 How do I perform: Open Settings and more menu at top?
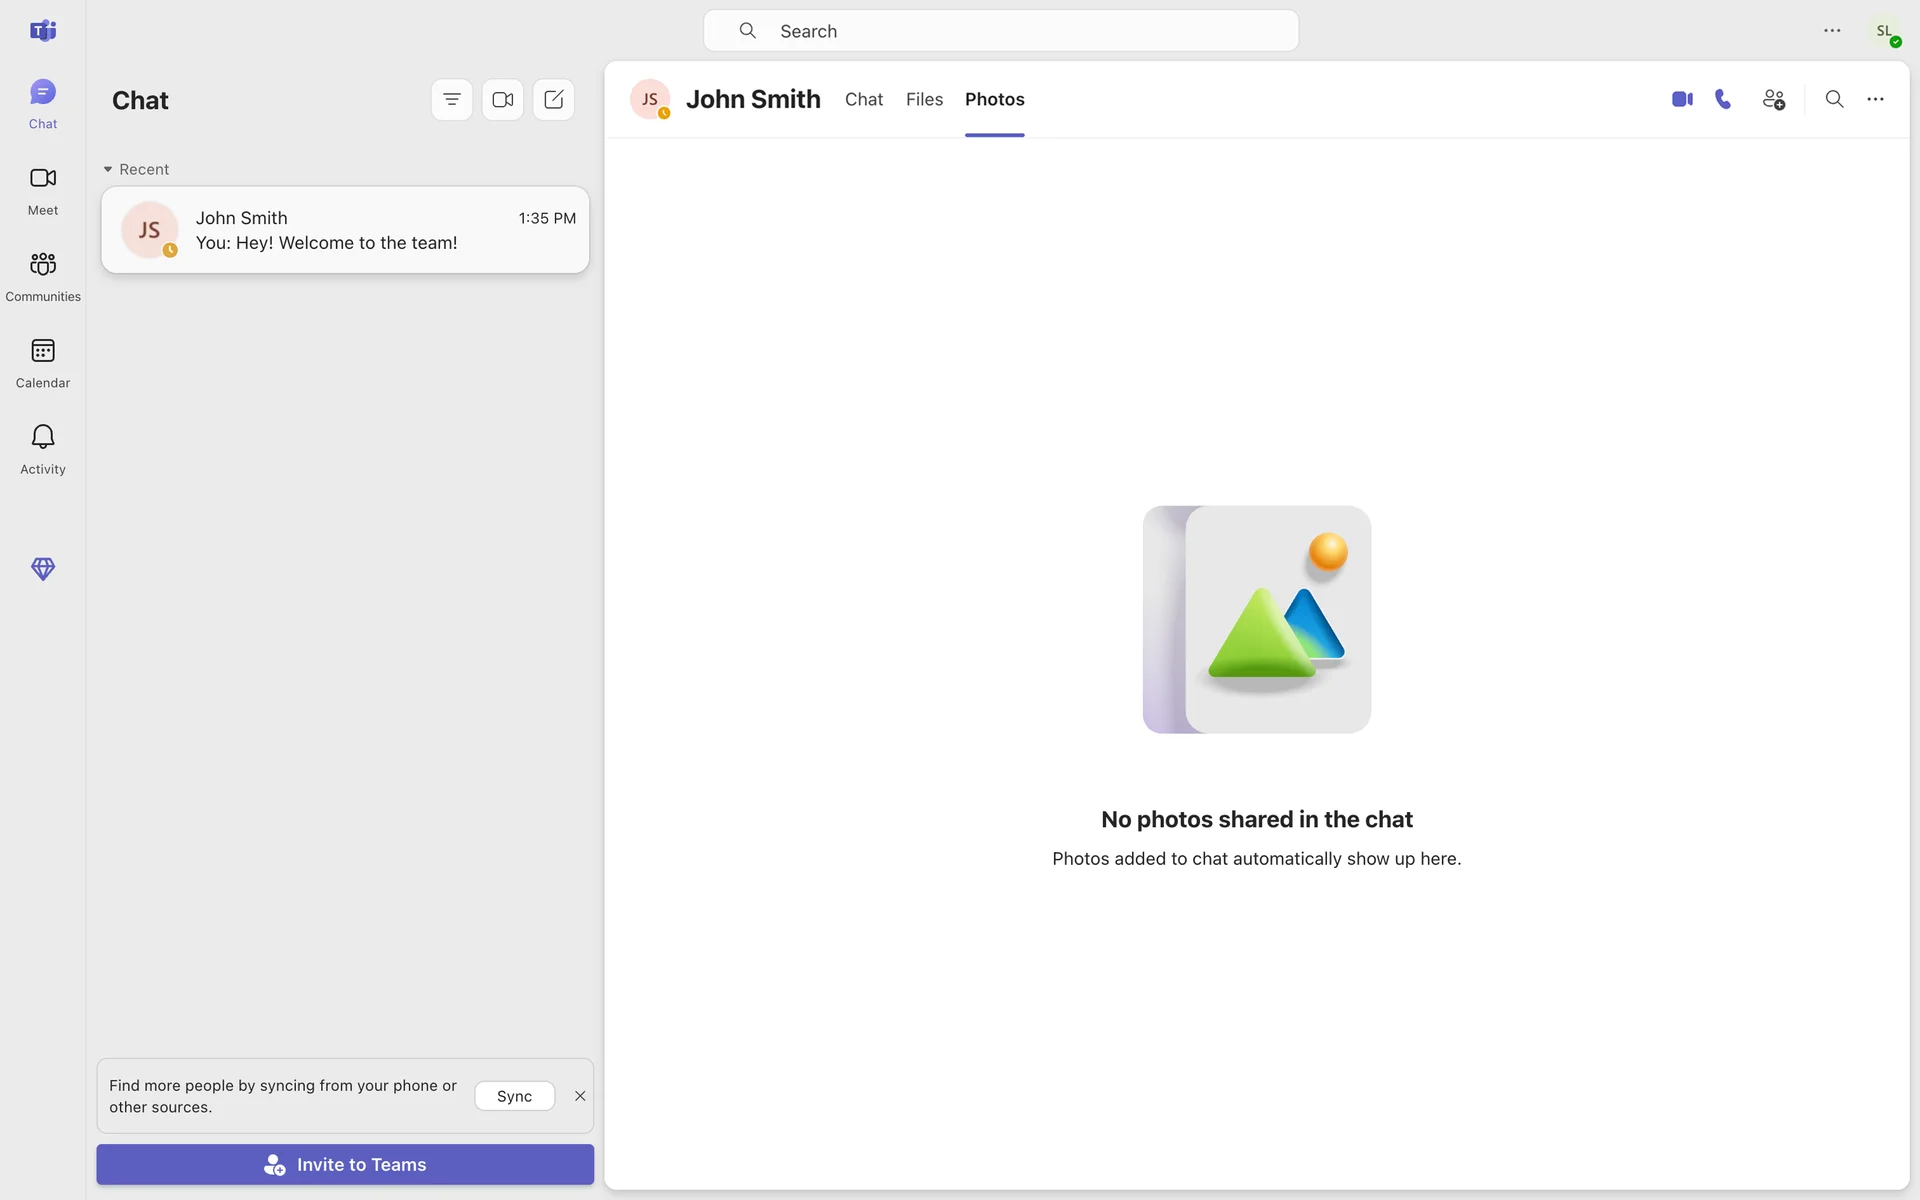pos(1832,31)
